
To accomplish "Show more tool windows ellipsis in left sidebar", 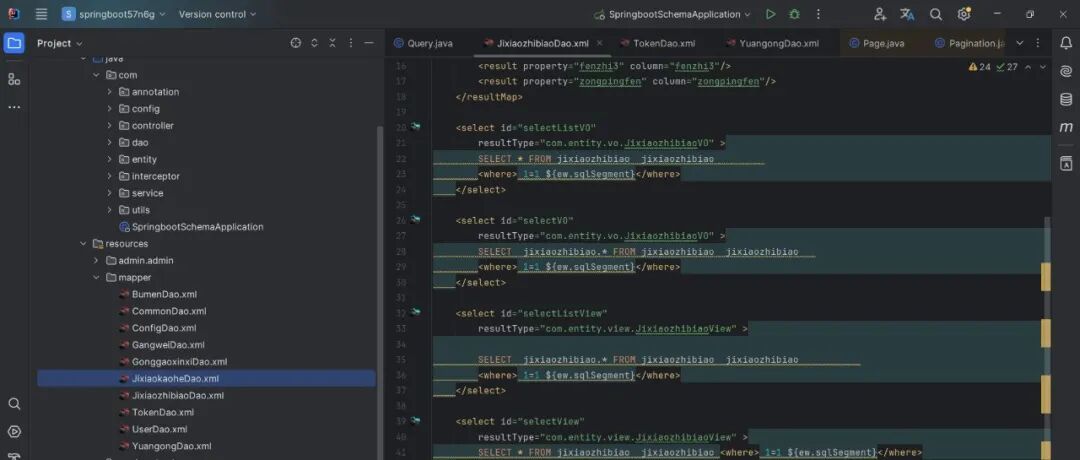I will tap(14, 107).
